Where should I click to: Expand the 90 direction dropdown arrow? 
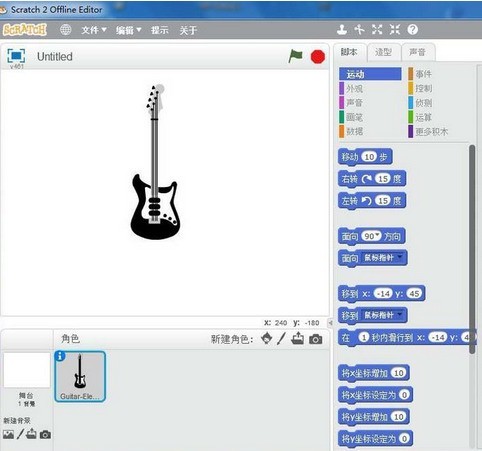tap(377, 235)
